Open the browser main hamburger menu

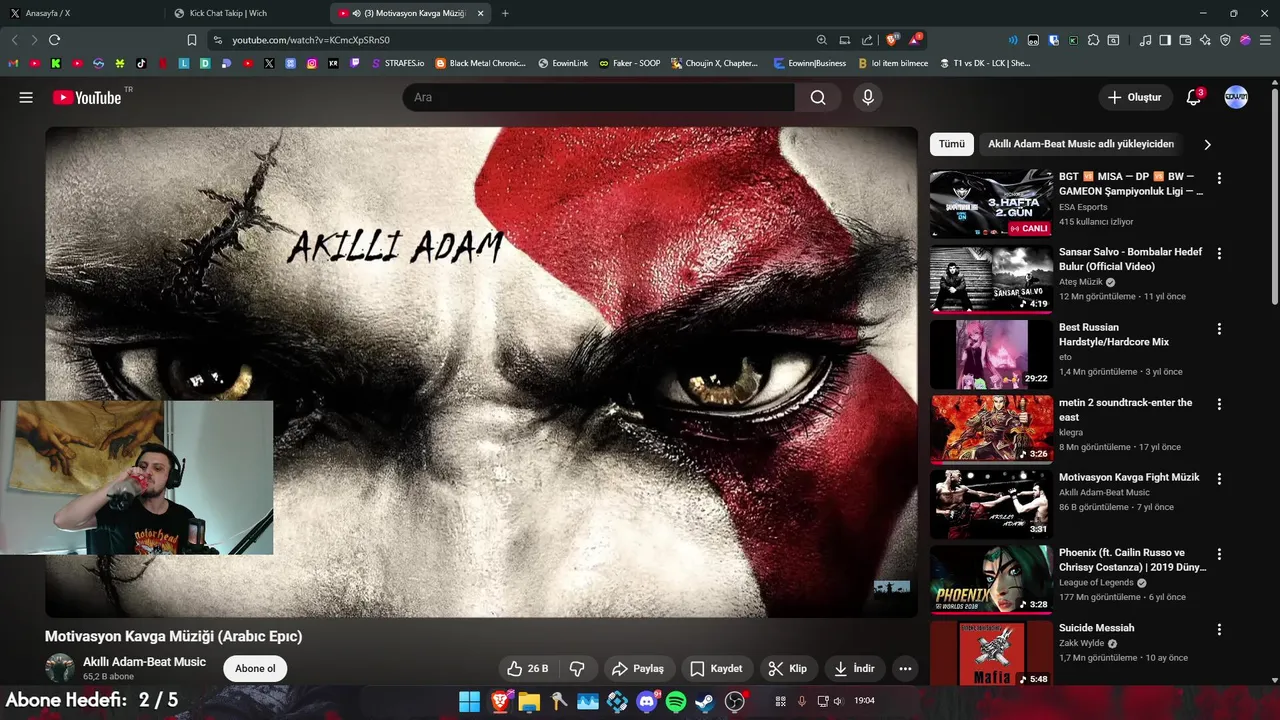point(1265,40)
